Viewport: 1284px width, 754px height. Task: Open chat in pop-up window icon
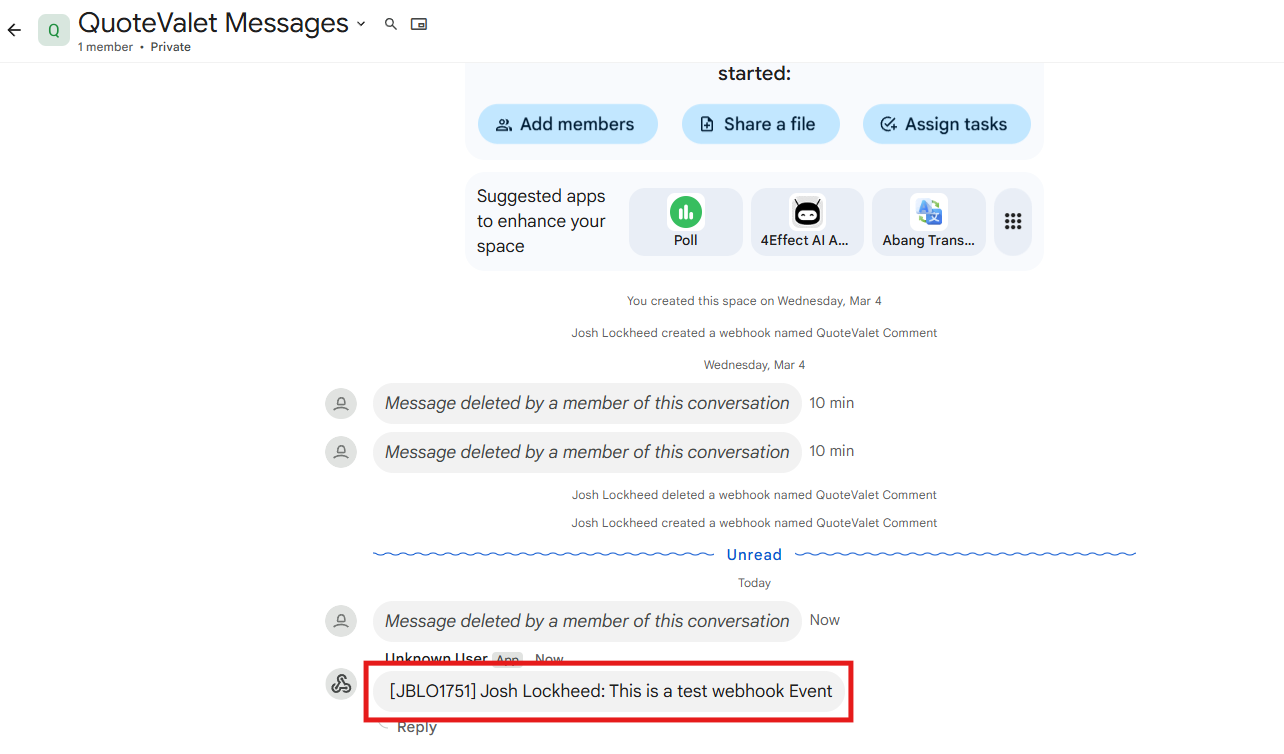(419, 24)
